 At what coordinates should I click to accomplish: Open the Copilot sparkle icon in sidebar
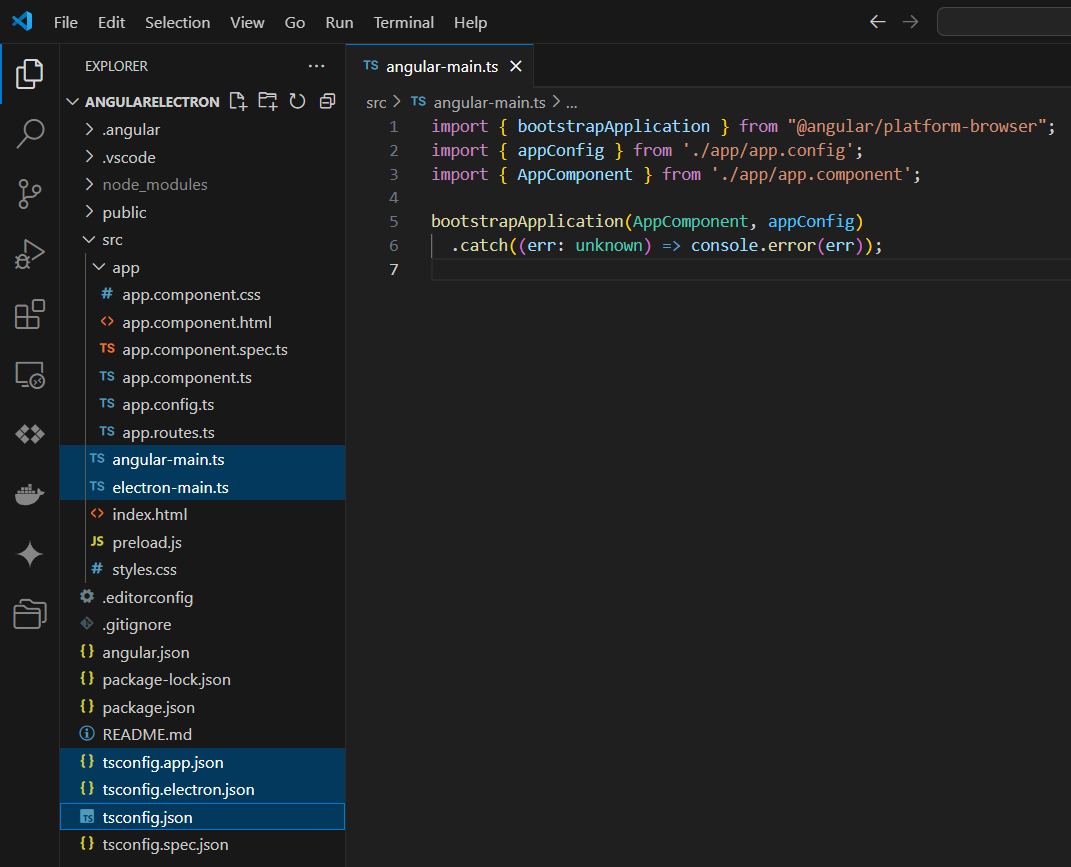click(x=30, y=554)
